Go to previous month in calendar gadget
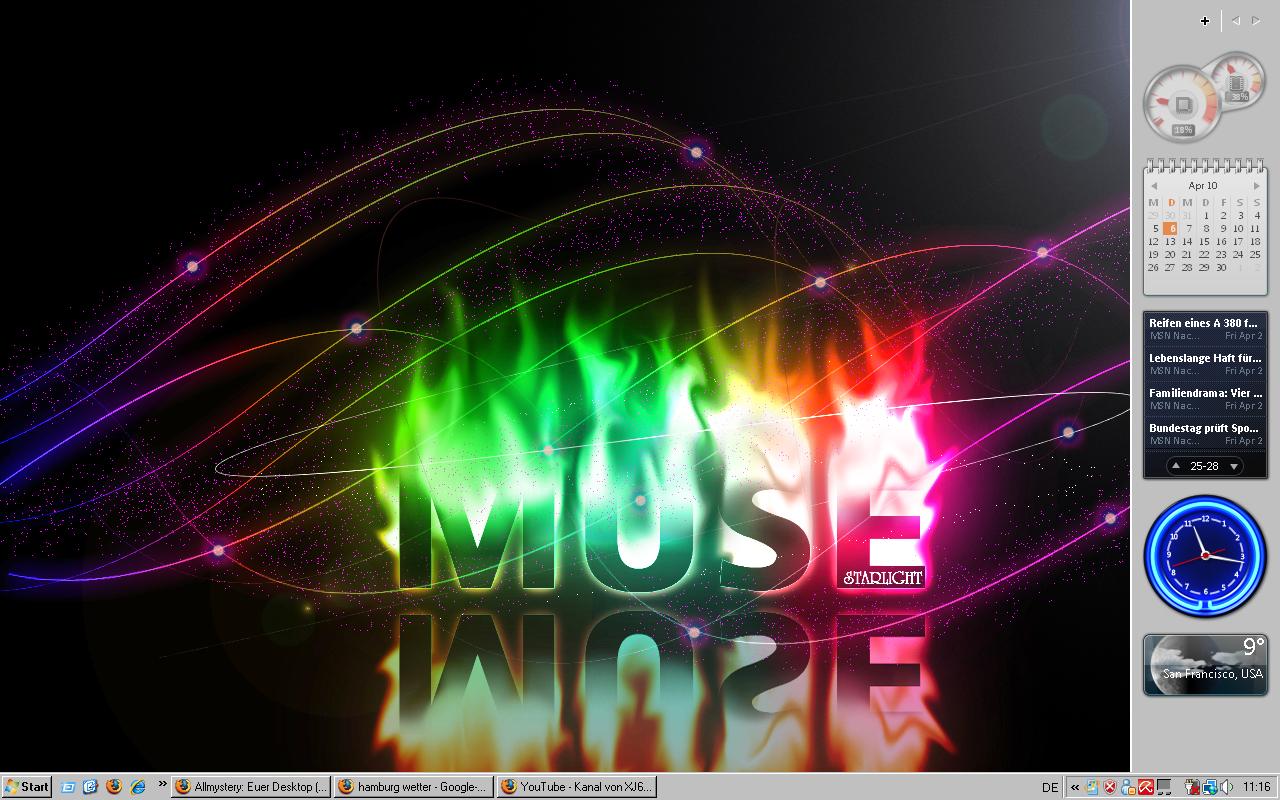Screen dimensions: 1280x800 pos(1153,186)
